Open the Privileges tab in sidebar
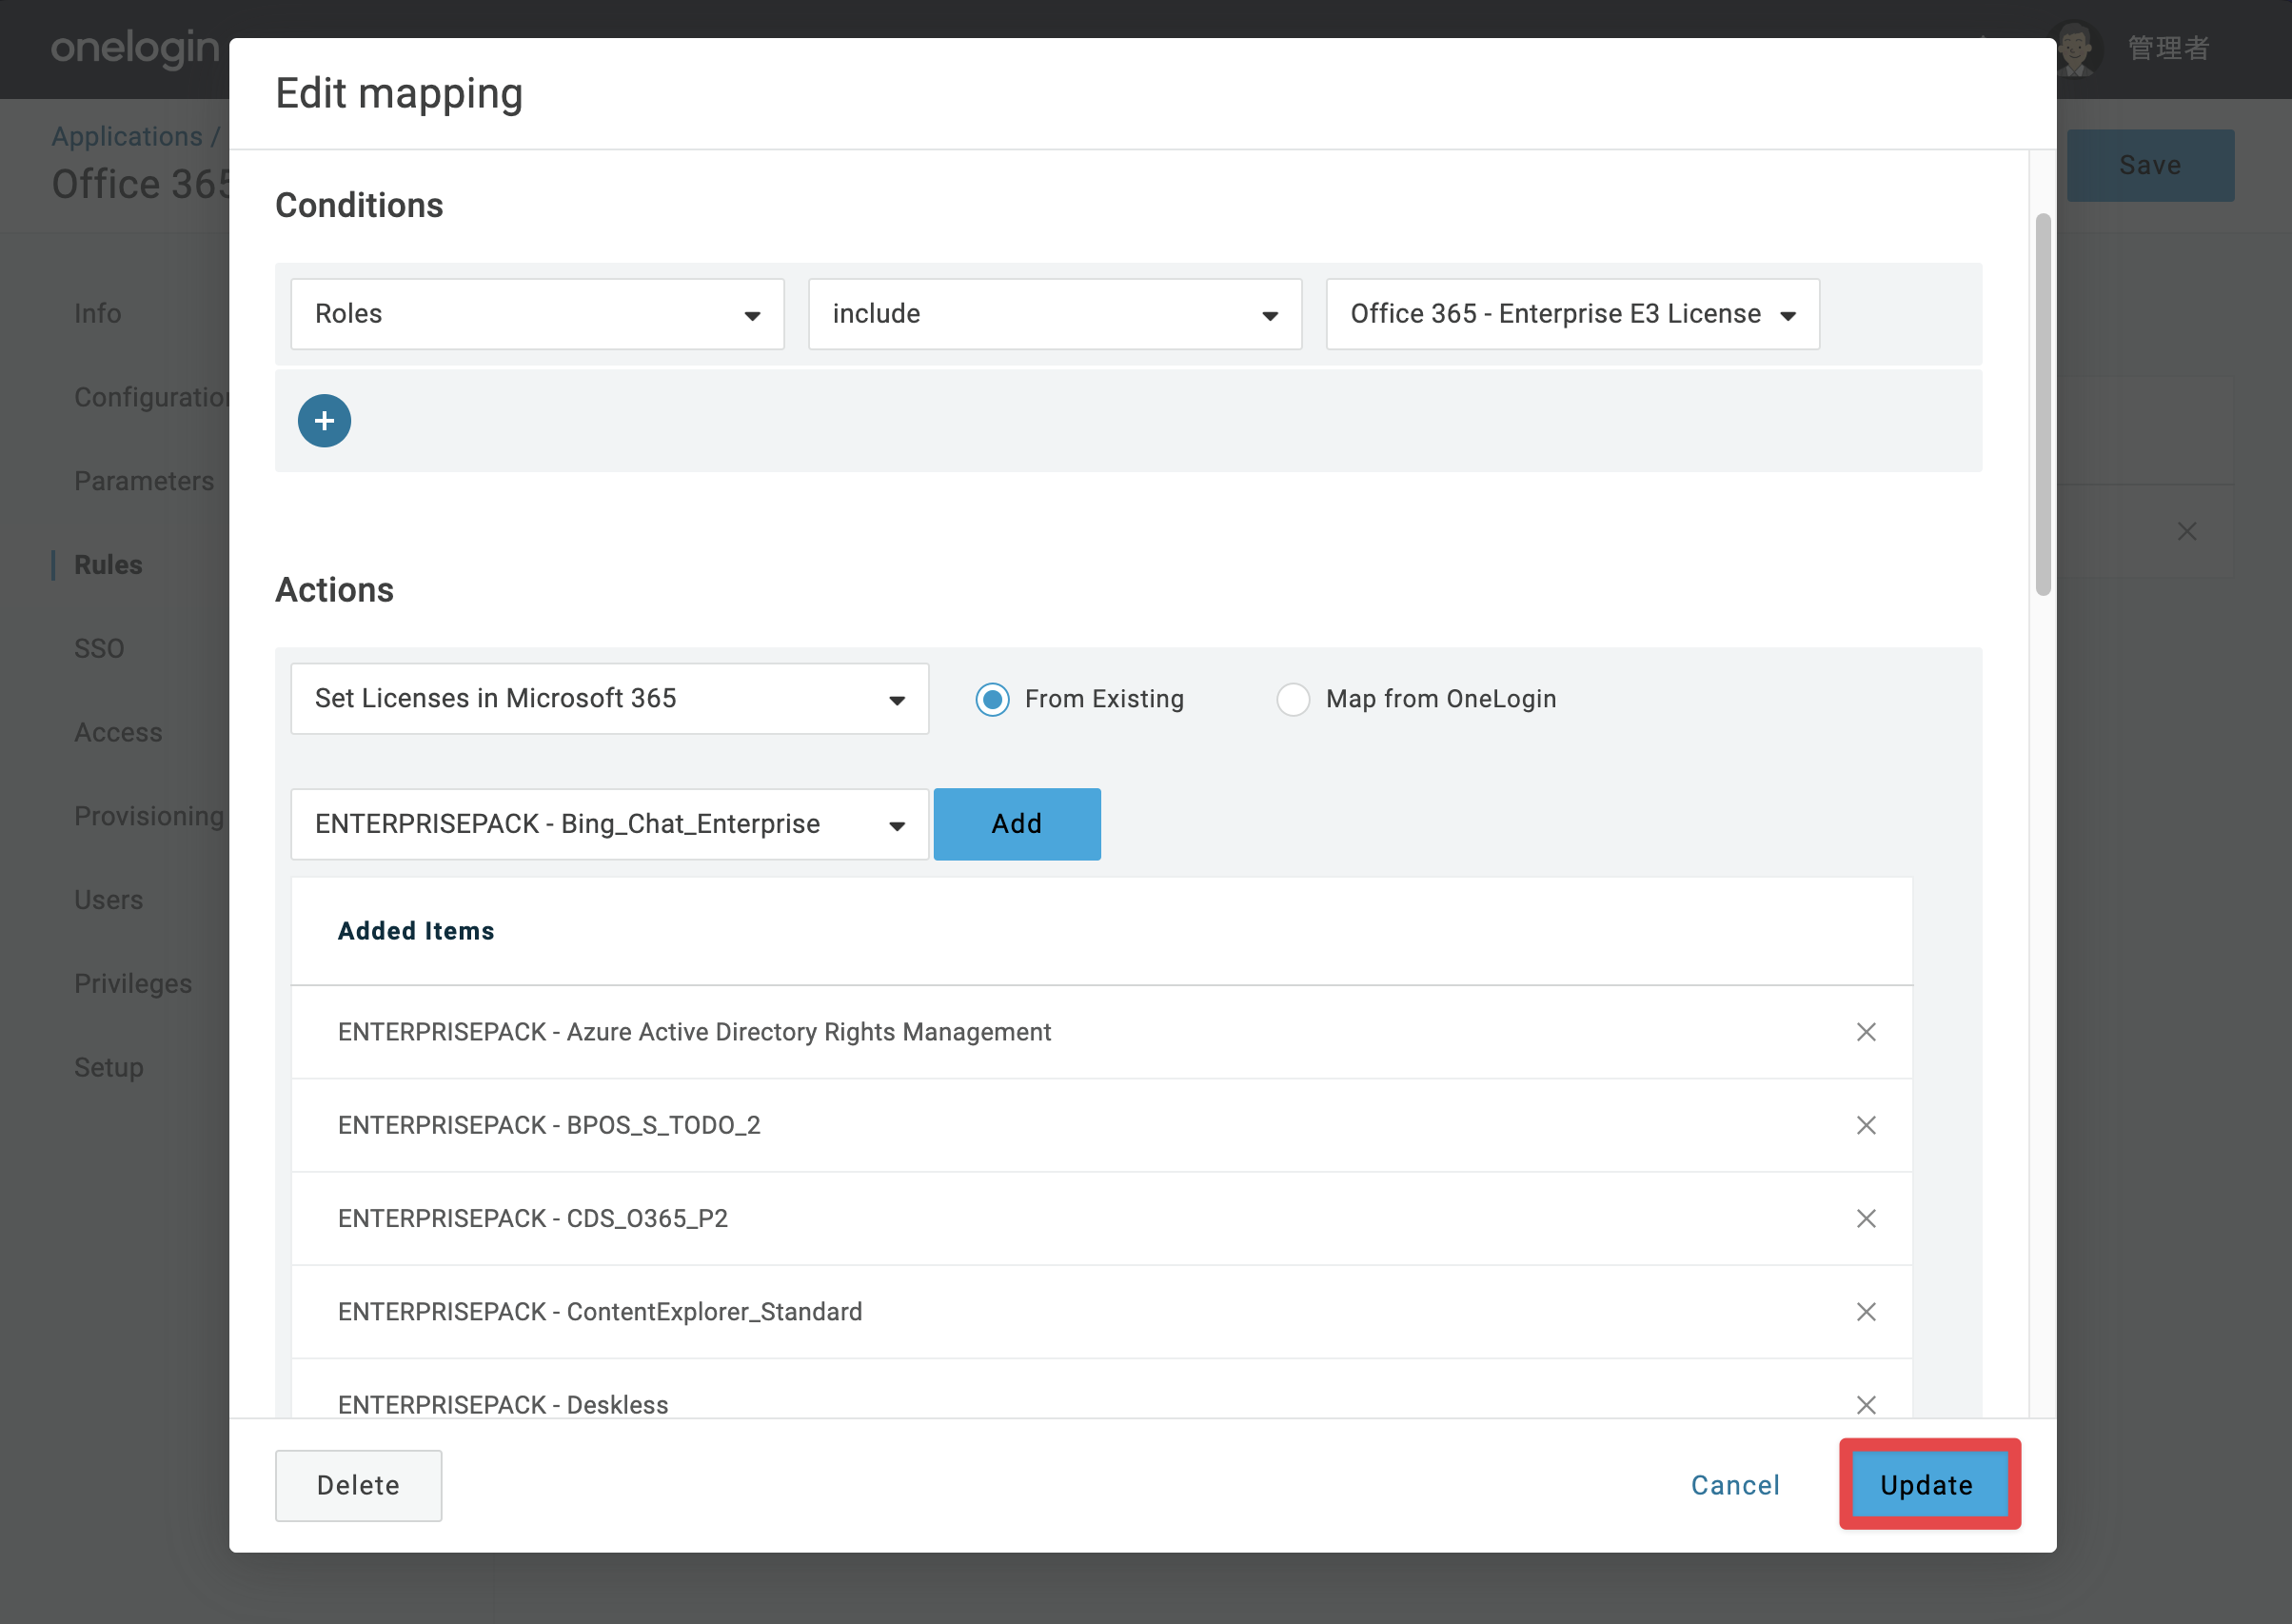2292x1624 pixels. [x=133, y=984]
